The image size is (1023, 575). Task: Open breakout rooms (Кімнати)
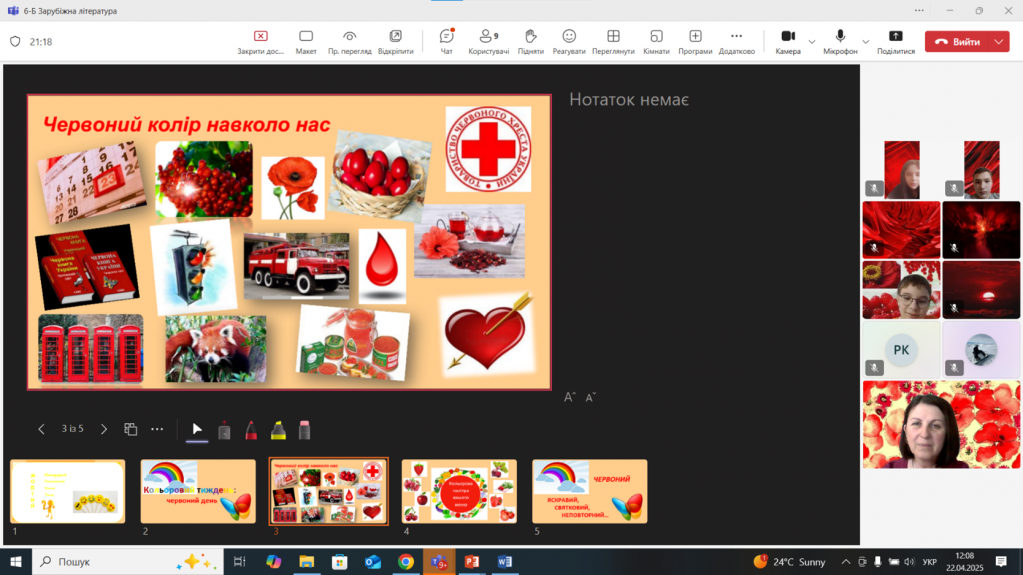tap(656, 41)
